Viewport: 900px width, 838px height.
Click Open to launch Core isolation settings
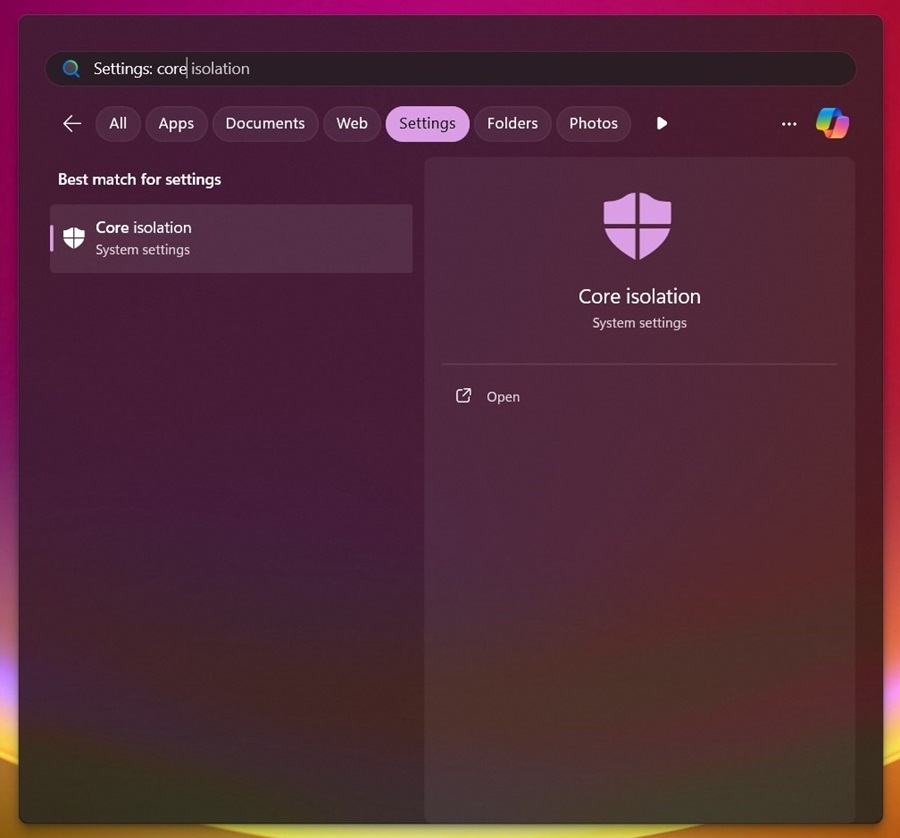tap(503, 396)
